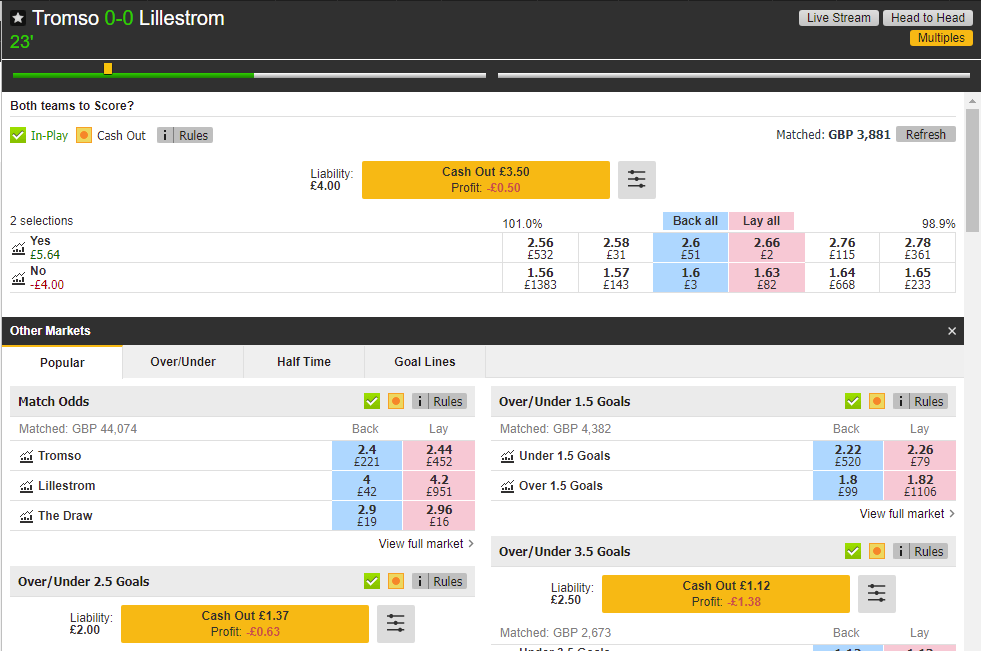981x651 pixels.
Task: Open Rules for Over/Under 3.5 Goals
Action: 920,552
